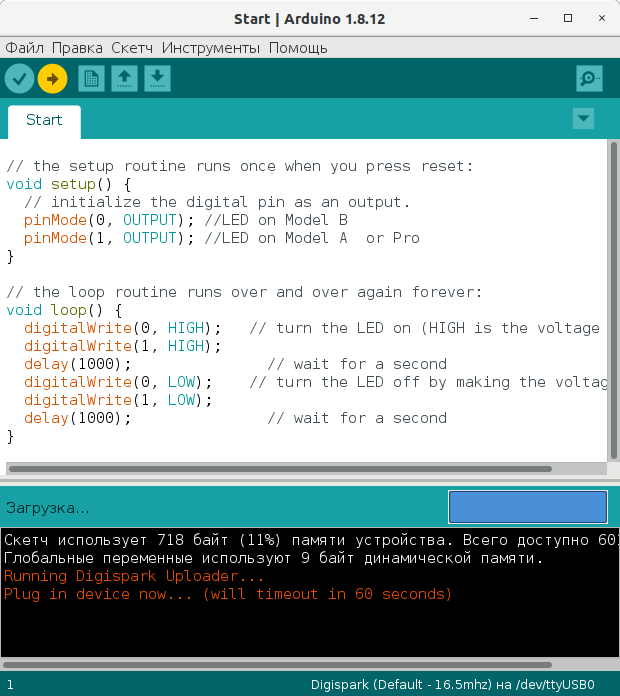The height and width of the screenshot is (696, 620).
Task: Open the Инструменты menu
Action: 210,48
